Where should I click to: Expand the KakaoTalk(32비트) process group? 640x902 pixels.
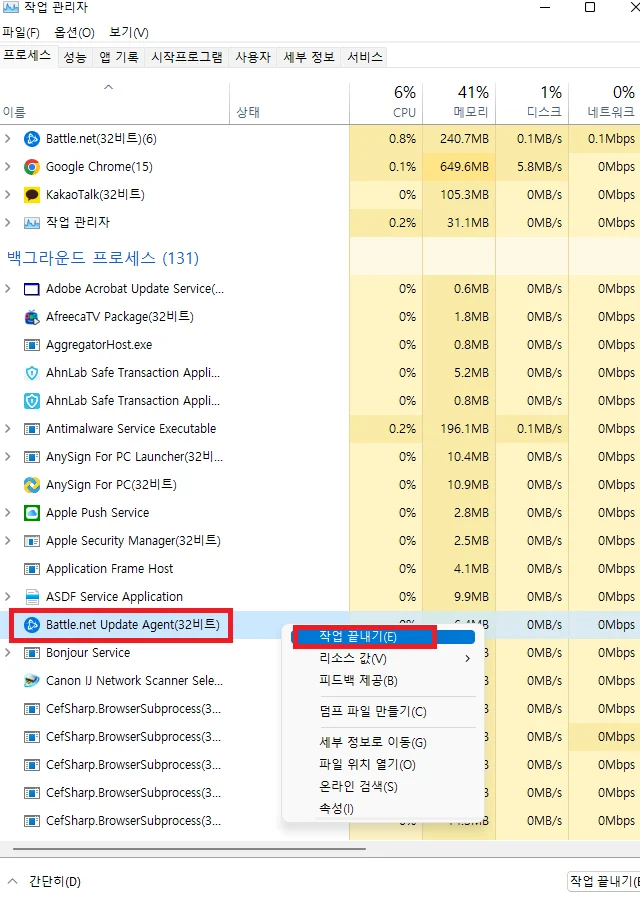tap(8, 194)
